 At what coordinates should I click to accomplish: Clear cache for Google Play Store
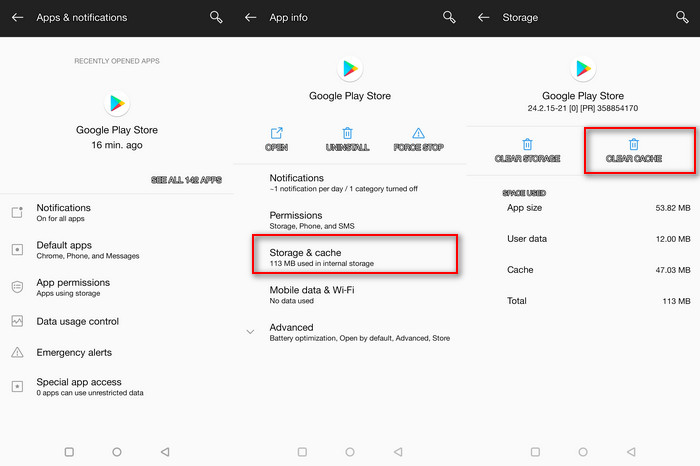[x=634, y=150]
